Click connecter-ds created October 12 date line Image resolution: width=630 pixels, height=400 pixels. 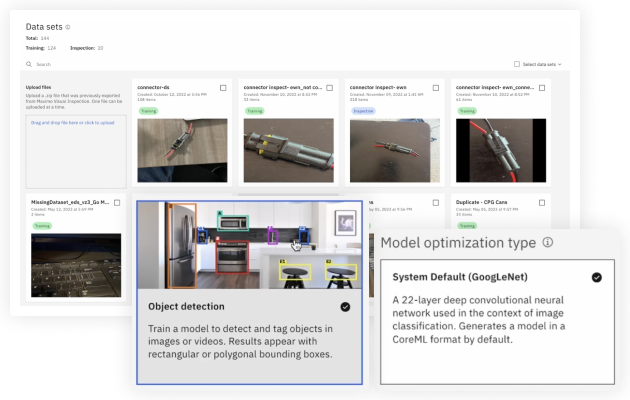172,94
